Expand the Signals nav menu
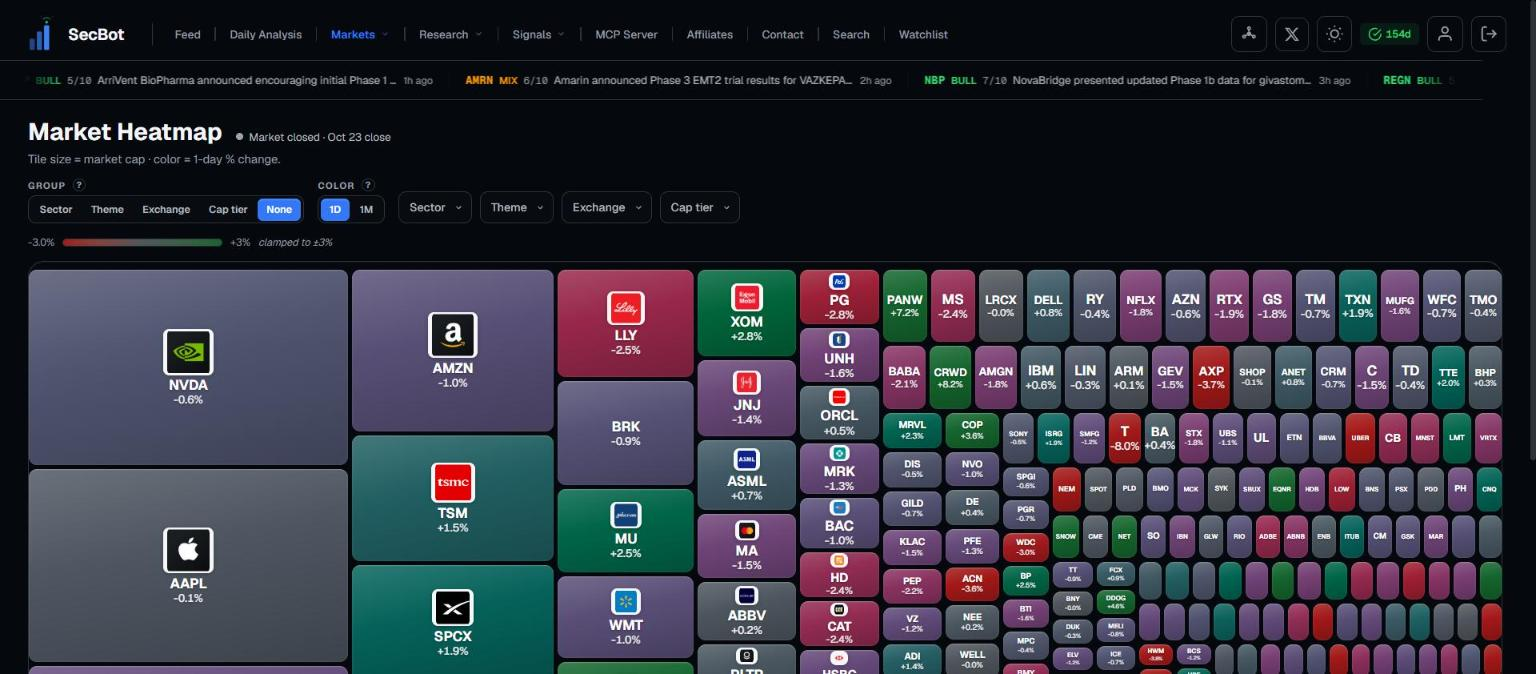 pyautogui.click(x=538, y=34)
